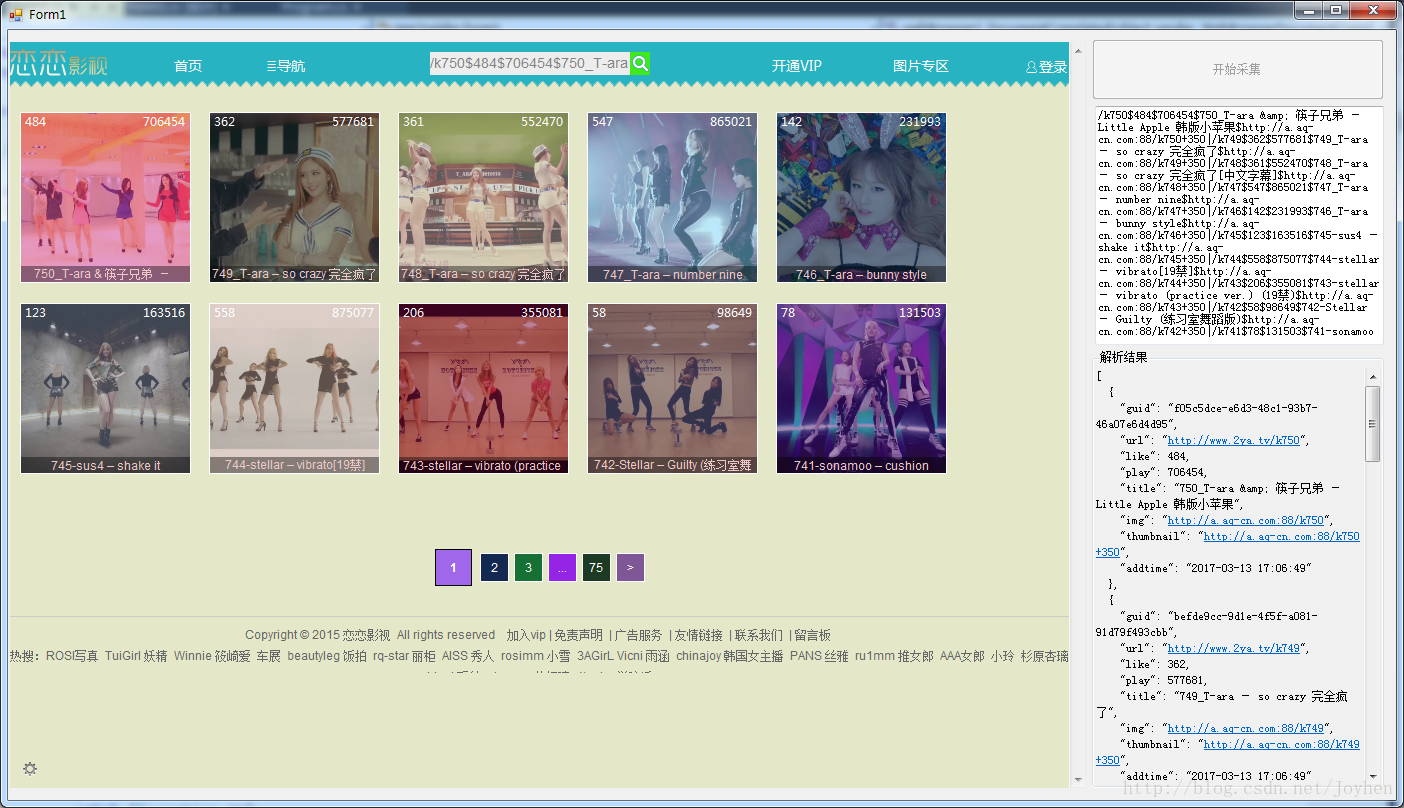Click the chinajoy 韩国女主播 hot search link
Viewport: 1404px width, 808px height.
(x=729, y=656)
